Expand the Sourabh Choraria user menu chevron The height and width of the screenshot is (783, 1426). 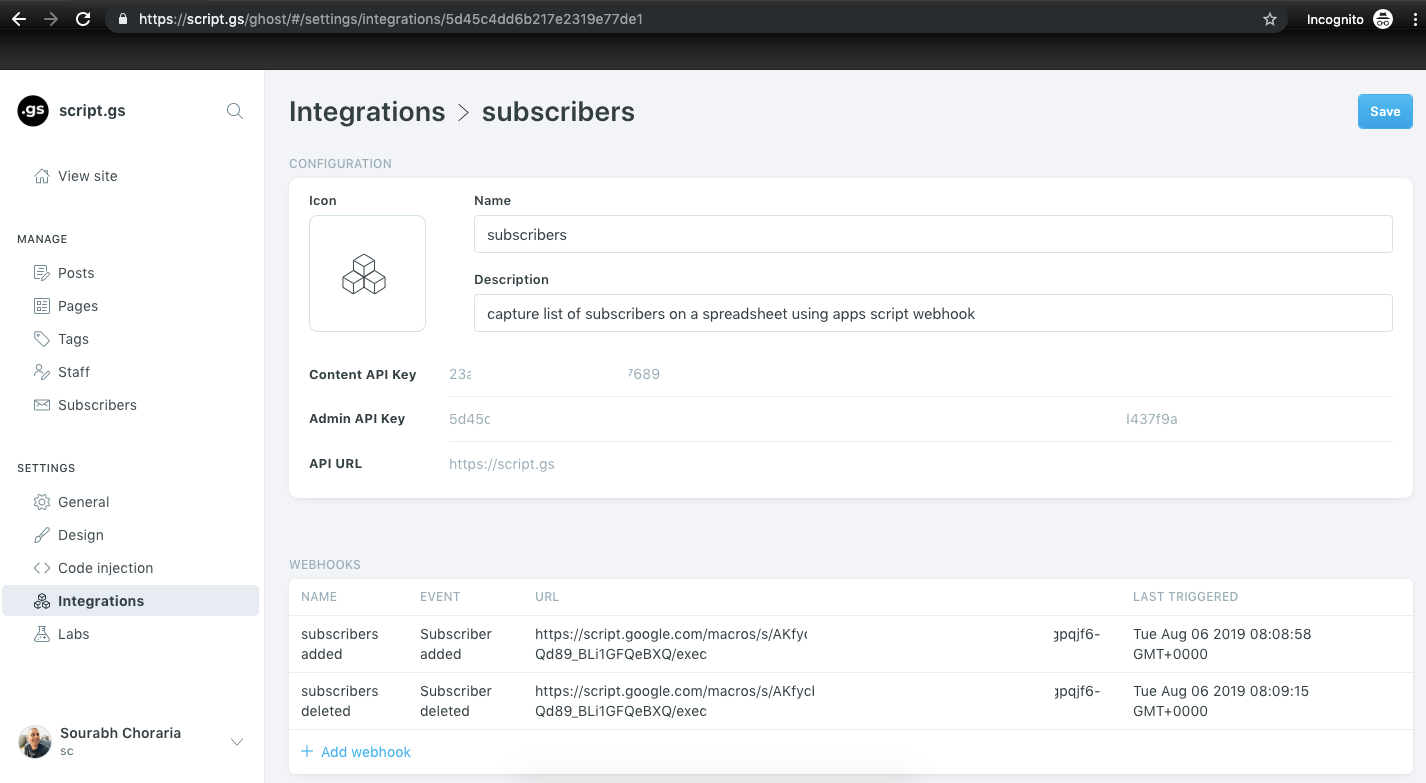pos(237,742)
